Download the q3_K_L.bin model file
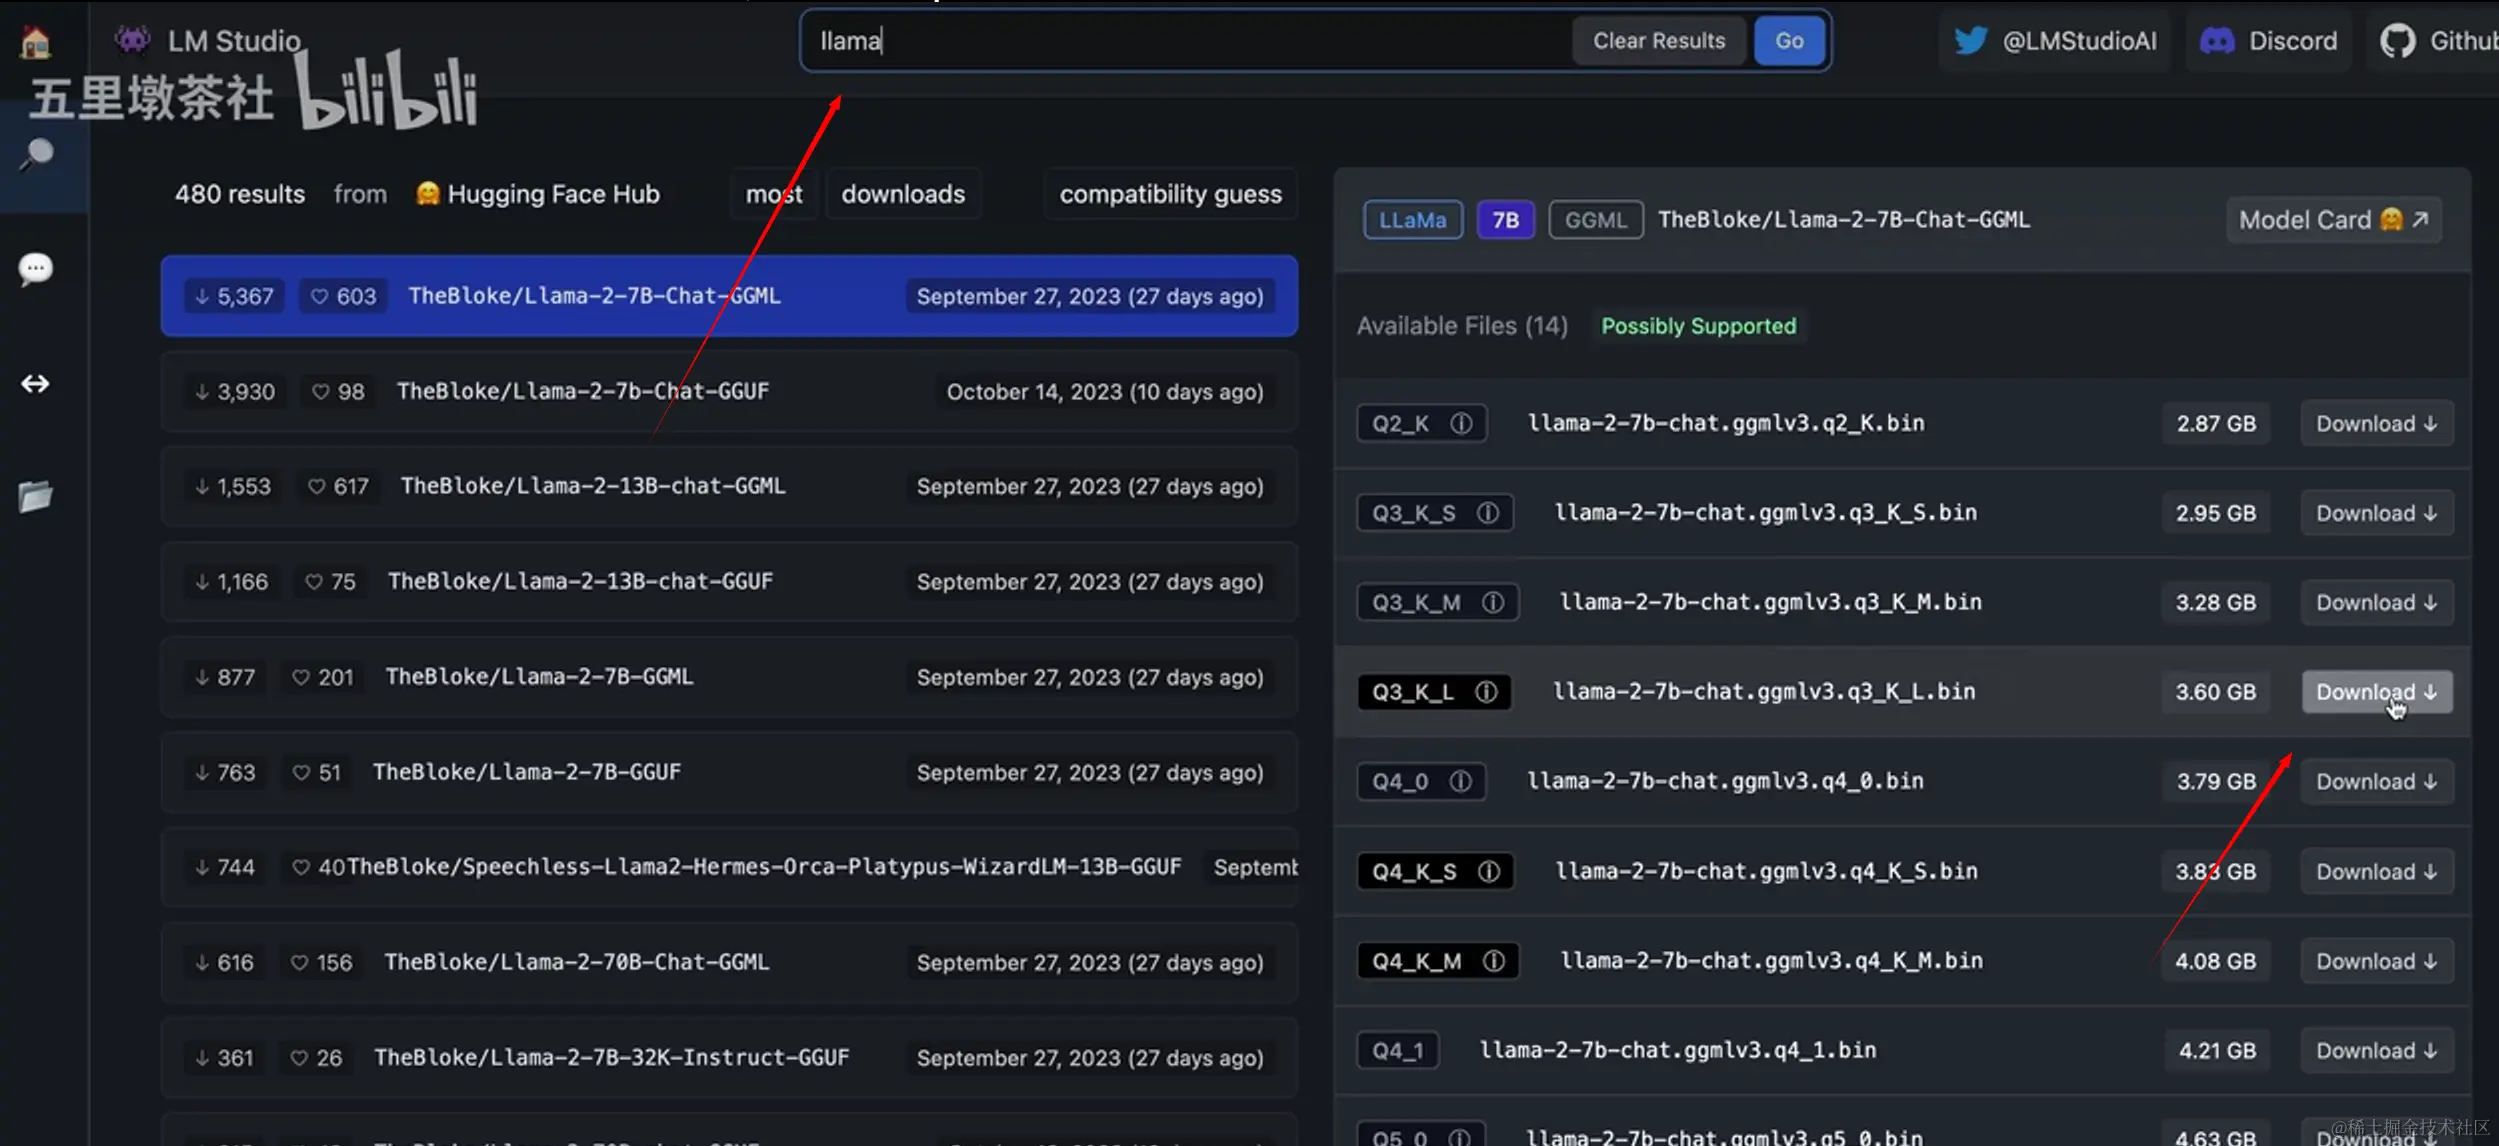Viewport: 2499px width, 1146px height. (x=2375, y=692)
